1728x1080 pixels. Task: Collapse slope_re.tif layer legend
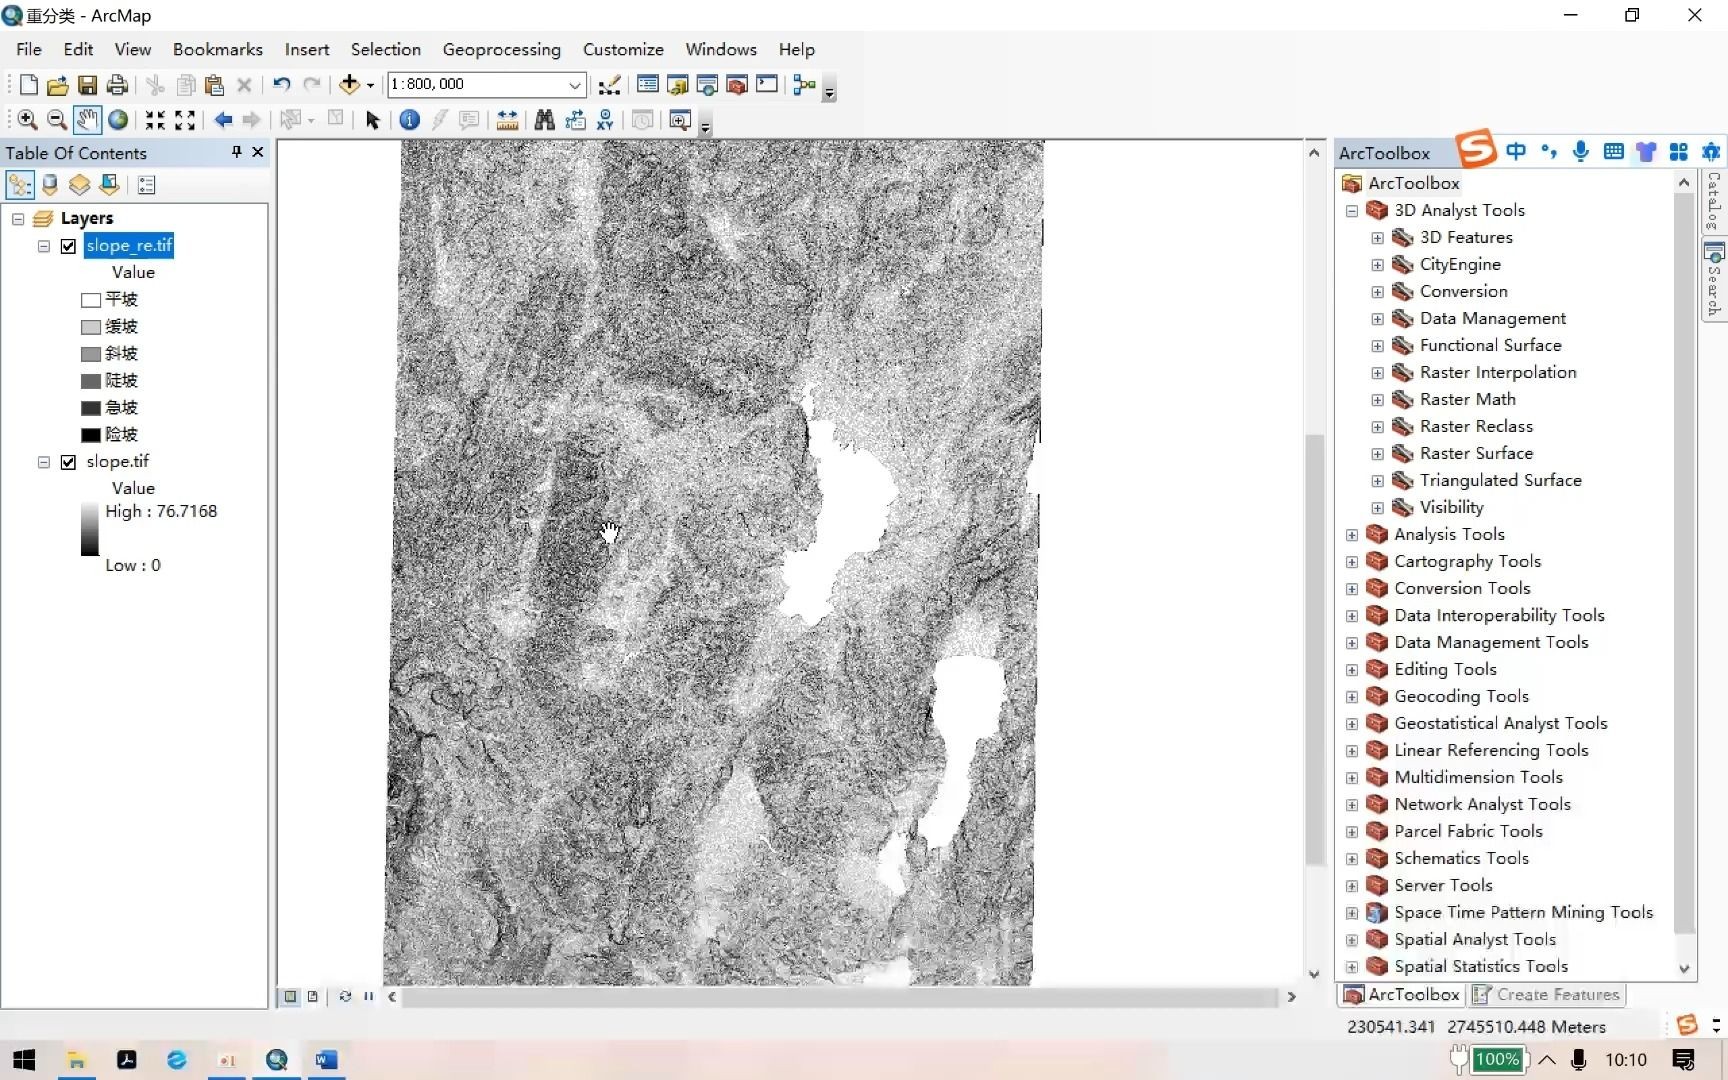(44, 246)
